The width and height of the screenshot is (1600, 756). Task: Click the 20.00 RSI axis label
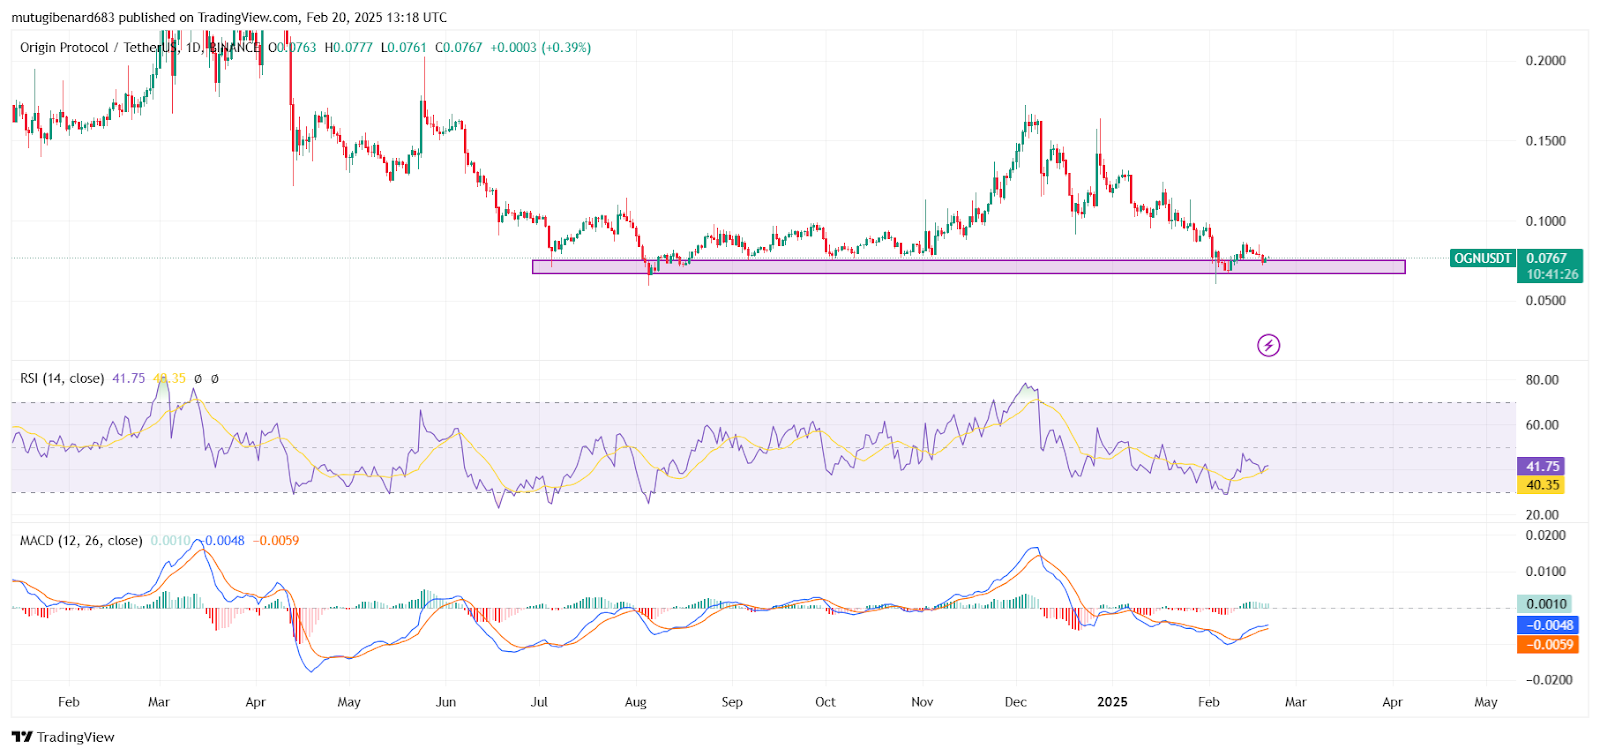tap(1542, 515)
